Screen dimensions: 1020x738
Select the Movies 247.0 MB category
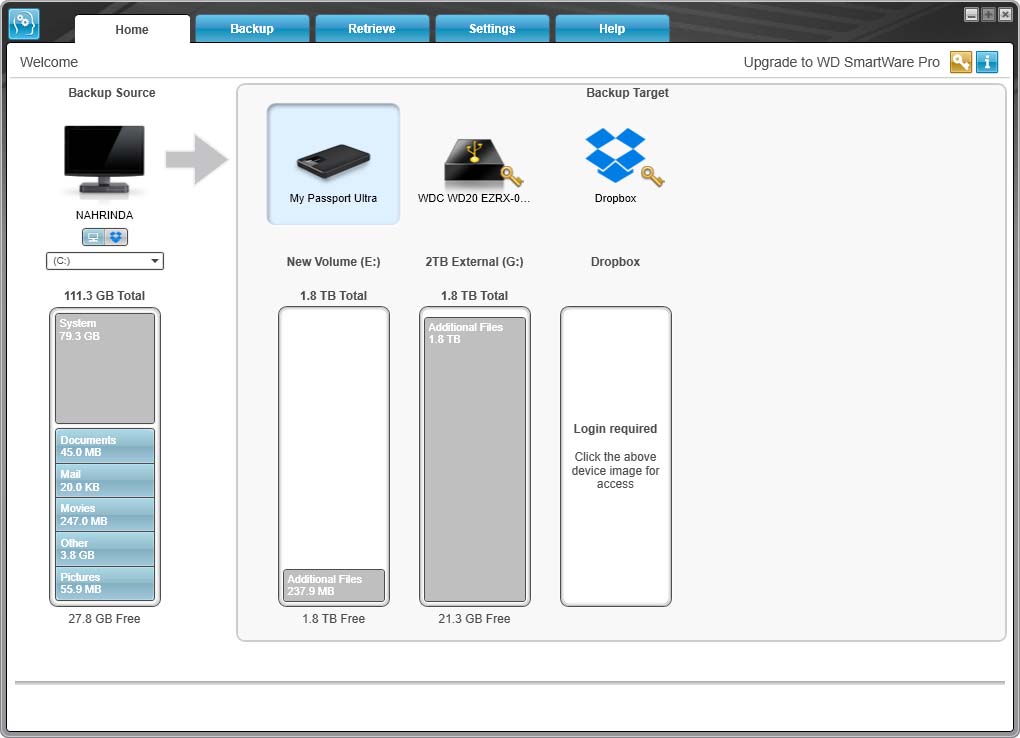(x=105, y=515)
